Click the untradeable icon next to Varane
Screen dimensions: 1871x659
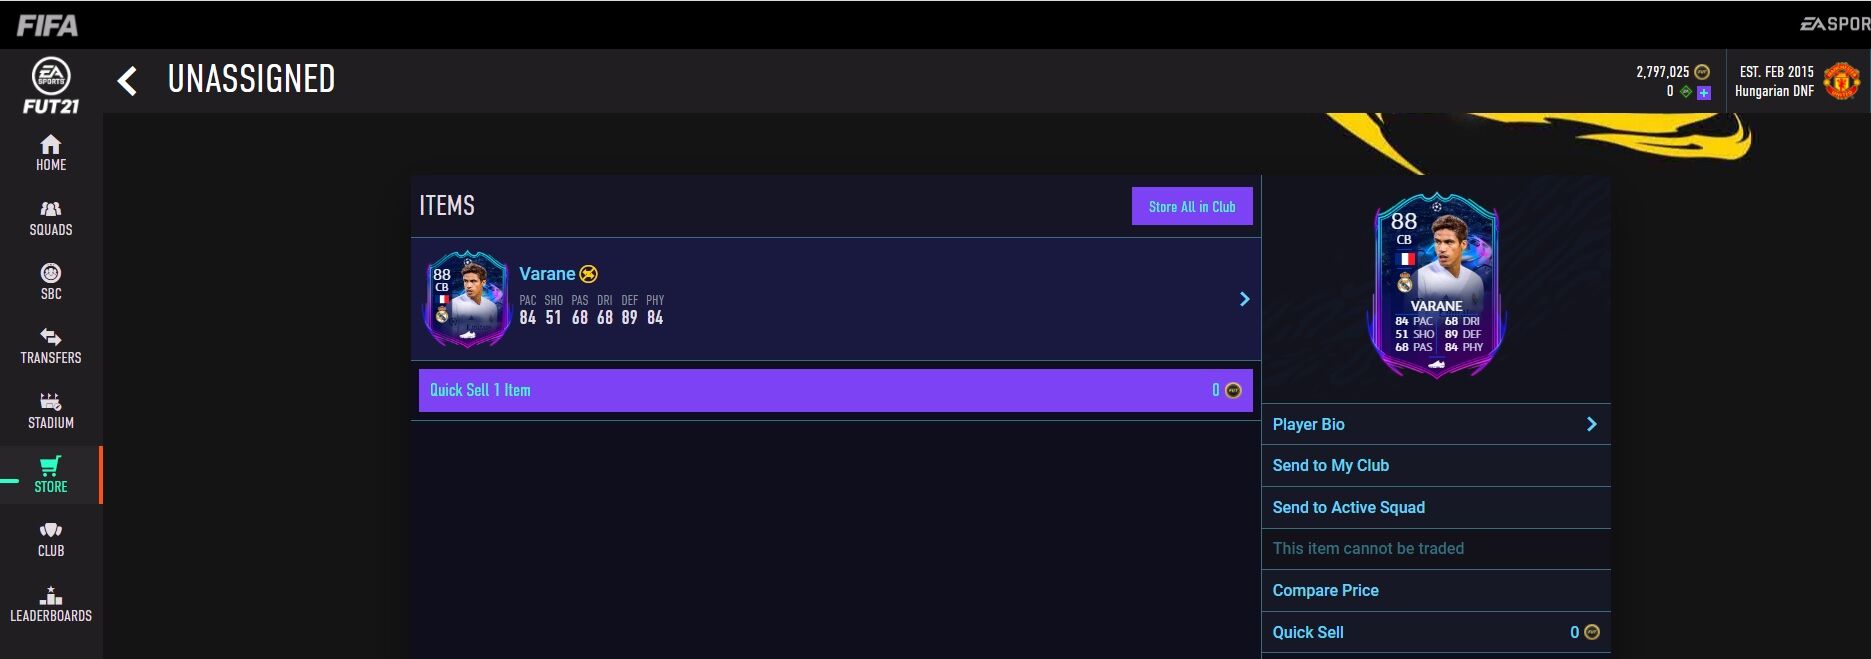tap(589, 274)
